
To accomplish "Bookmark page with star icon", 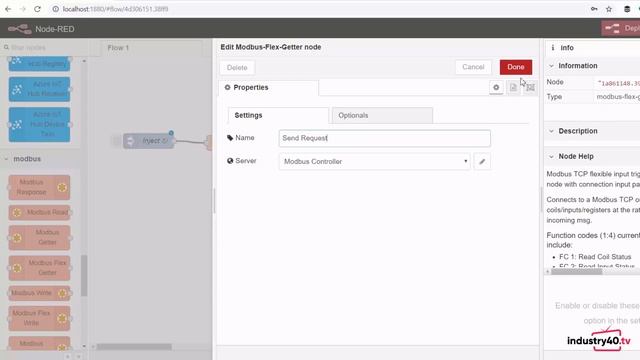I will coord(609,9).
